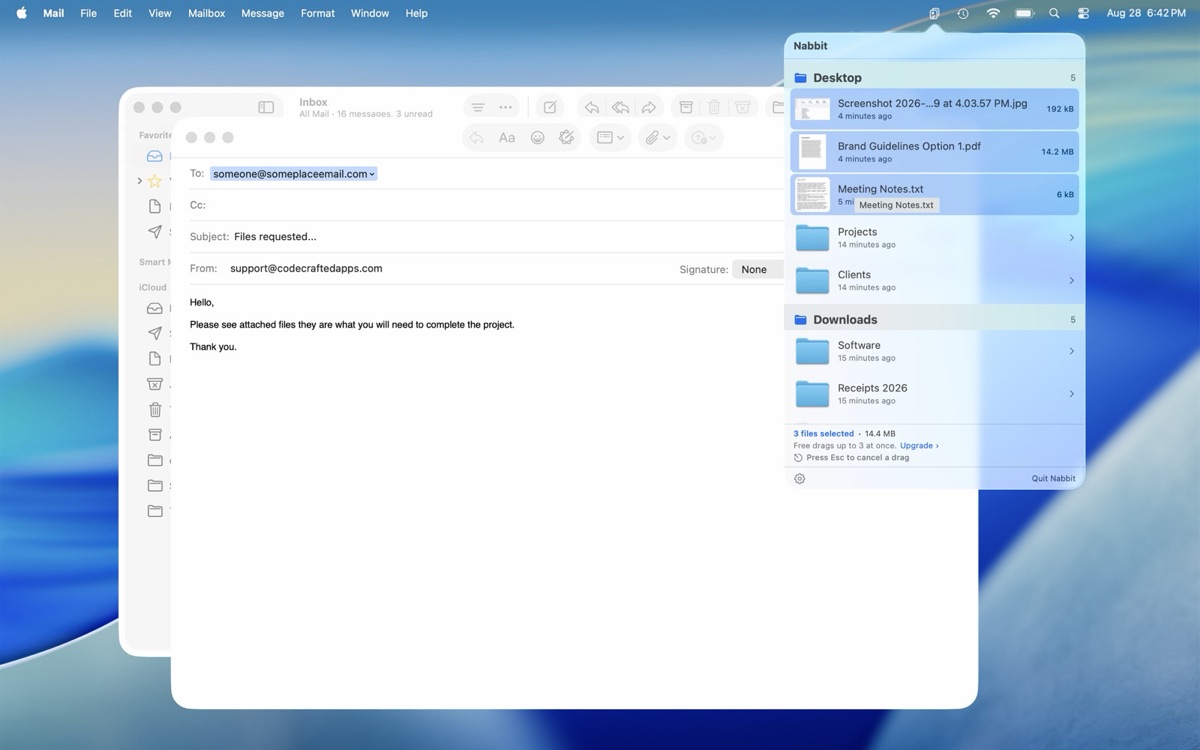1200x750 pixels.
Task: Open the battery status in the menu bar
Action: click(1024, 14)
